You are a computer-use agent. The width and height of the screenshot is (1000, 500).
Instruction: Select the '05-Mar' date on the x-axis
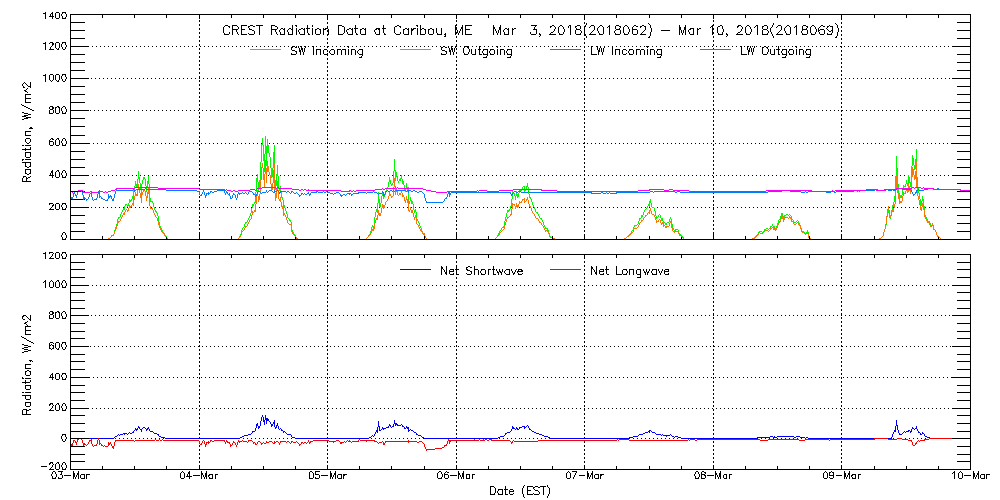[328, 476]
